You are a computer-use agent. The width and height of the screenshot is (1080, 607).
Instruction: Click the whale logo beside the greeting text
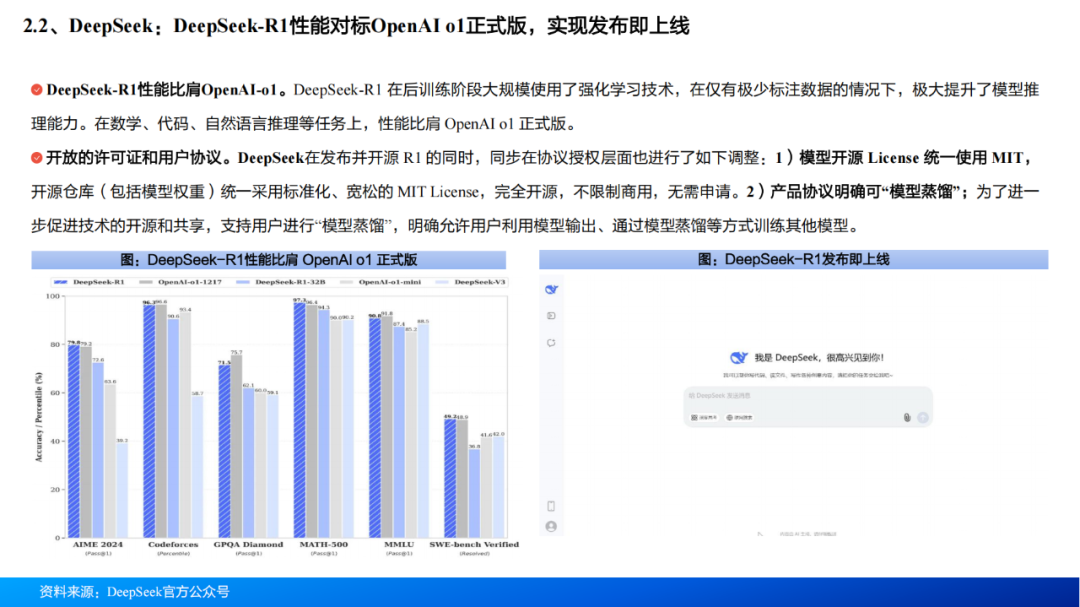738,358
